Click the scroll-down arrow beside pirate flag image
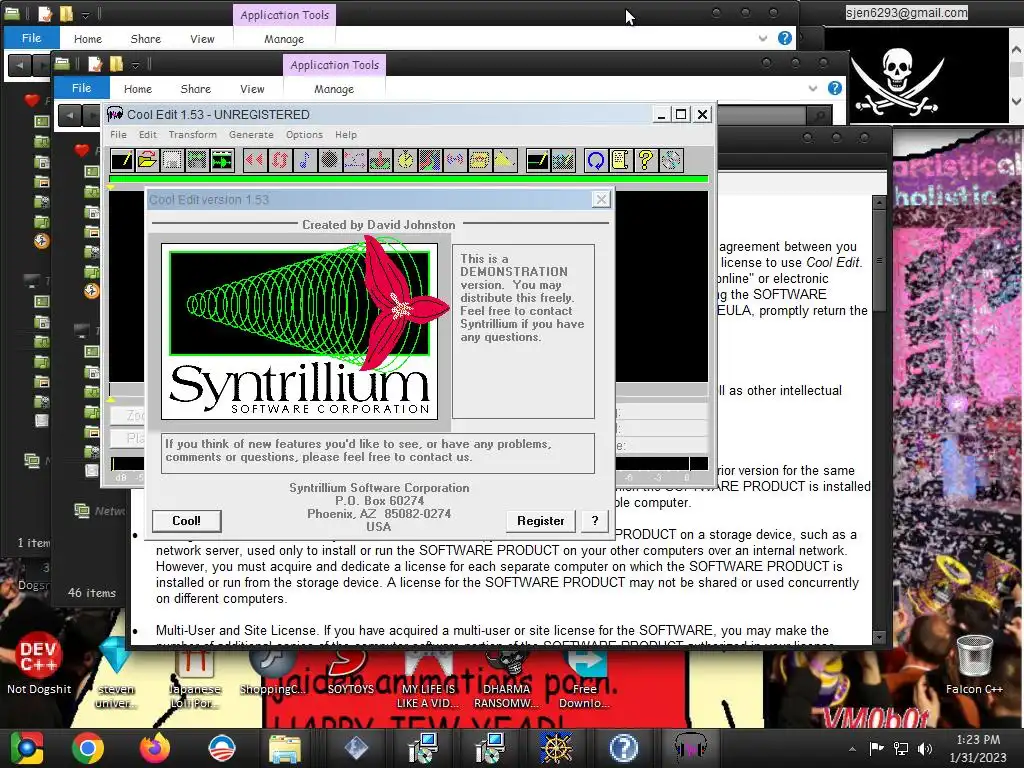Screen dimensions: 1024x768 point(1016,101)
